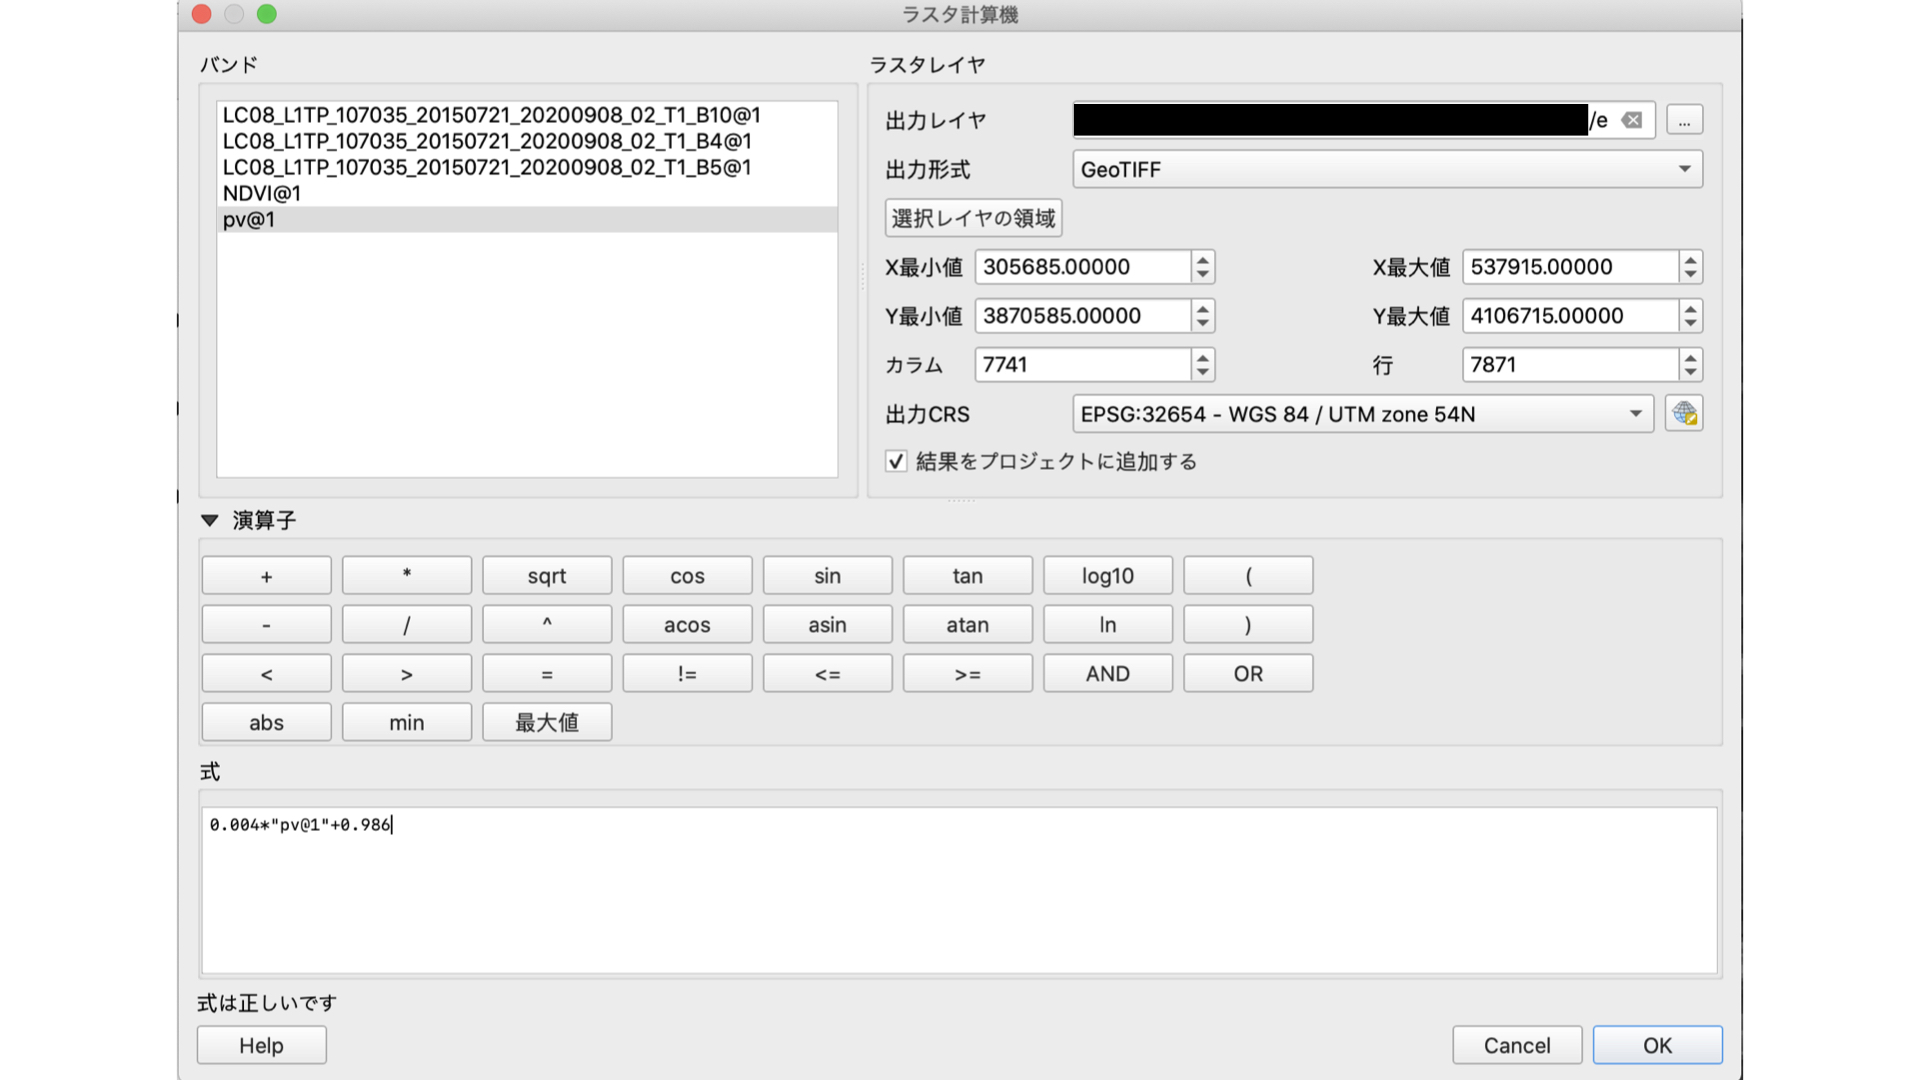The image size is (1920, 1080).
Task: Select the pv@1 band row
Action: (x=527, y=219)
